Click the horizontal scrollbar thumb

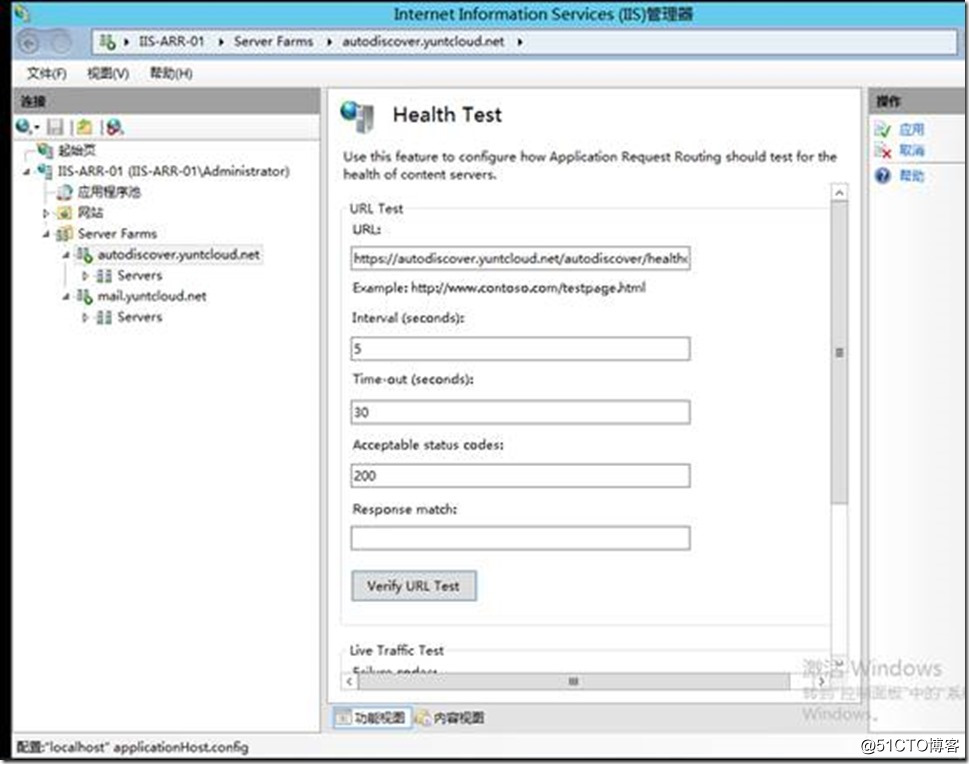point(574,681)
